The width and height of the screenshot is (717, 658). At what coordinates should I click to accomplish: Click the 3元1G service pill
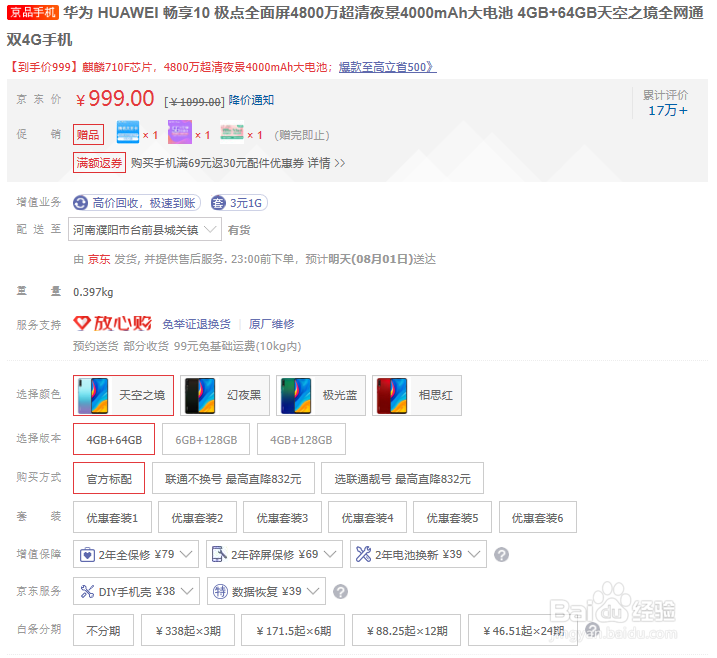239,203
